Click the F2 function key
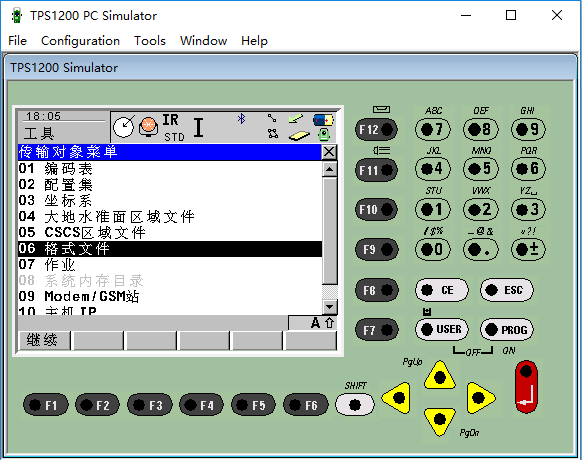Image resolution: width=582 pixels, height=460 pixels. 98,405
